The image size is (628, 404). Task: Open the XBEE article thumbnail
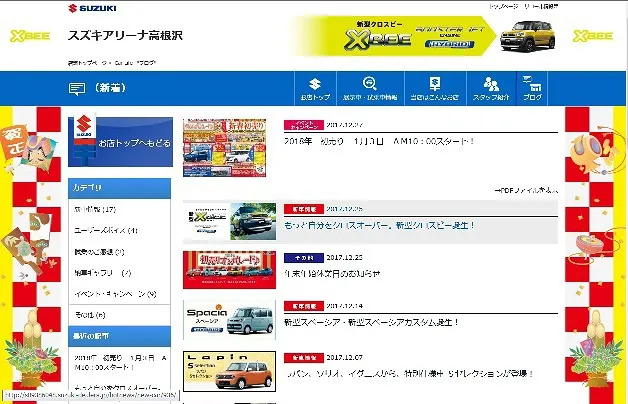click(x=230, y=221)
